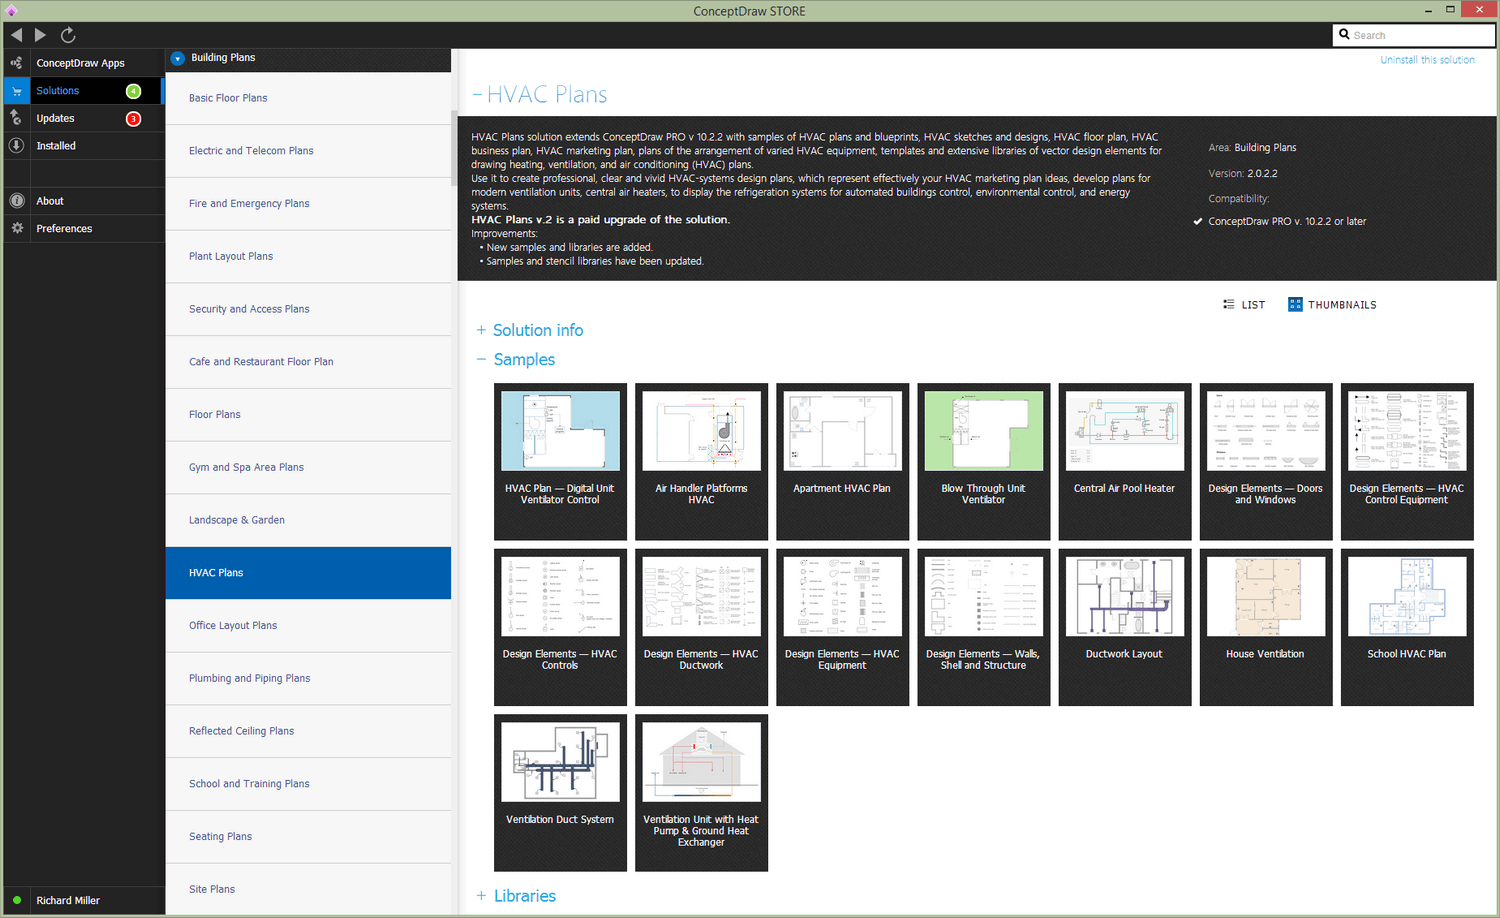Refresh the store page

pos(68,35)
